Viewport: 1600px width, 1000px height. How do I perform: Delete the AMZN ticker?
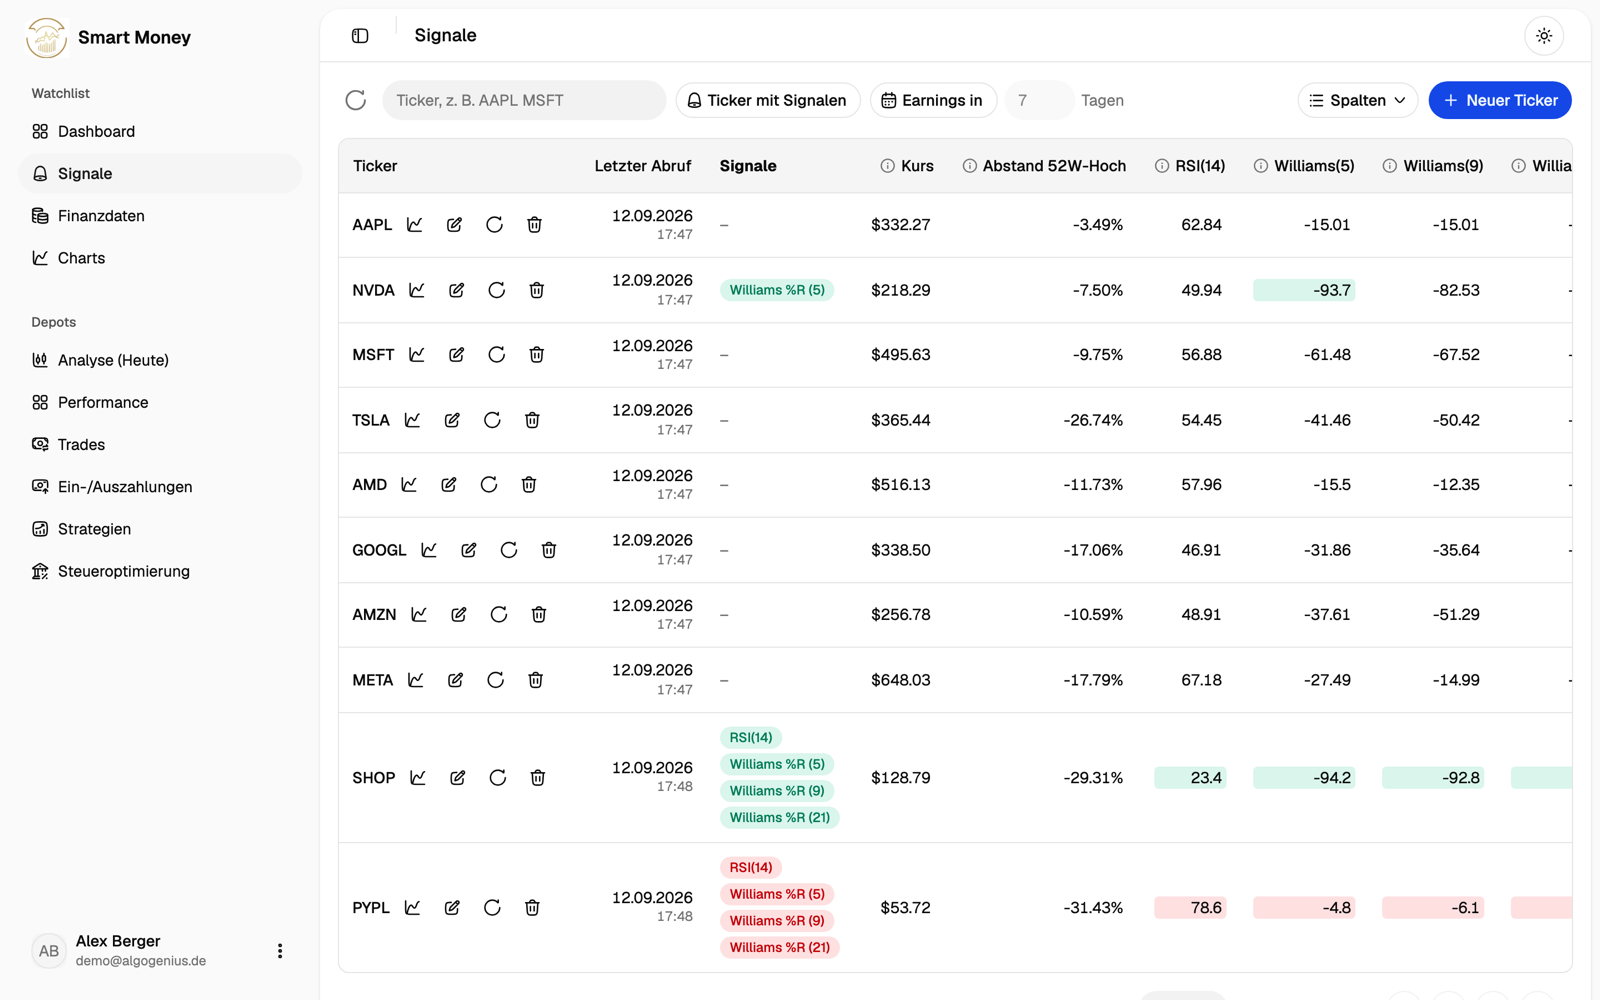[539, 615]
